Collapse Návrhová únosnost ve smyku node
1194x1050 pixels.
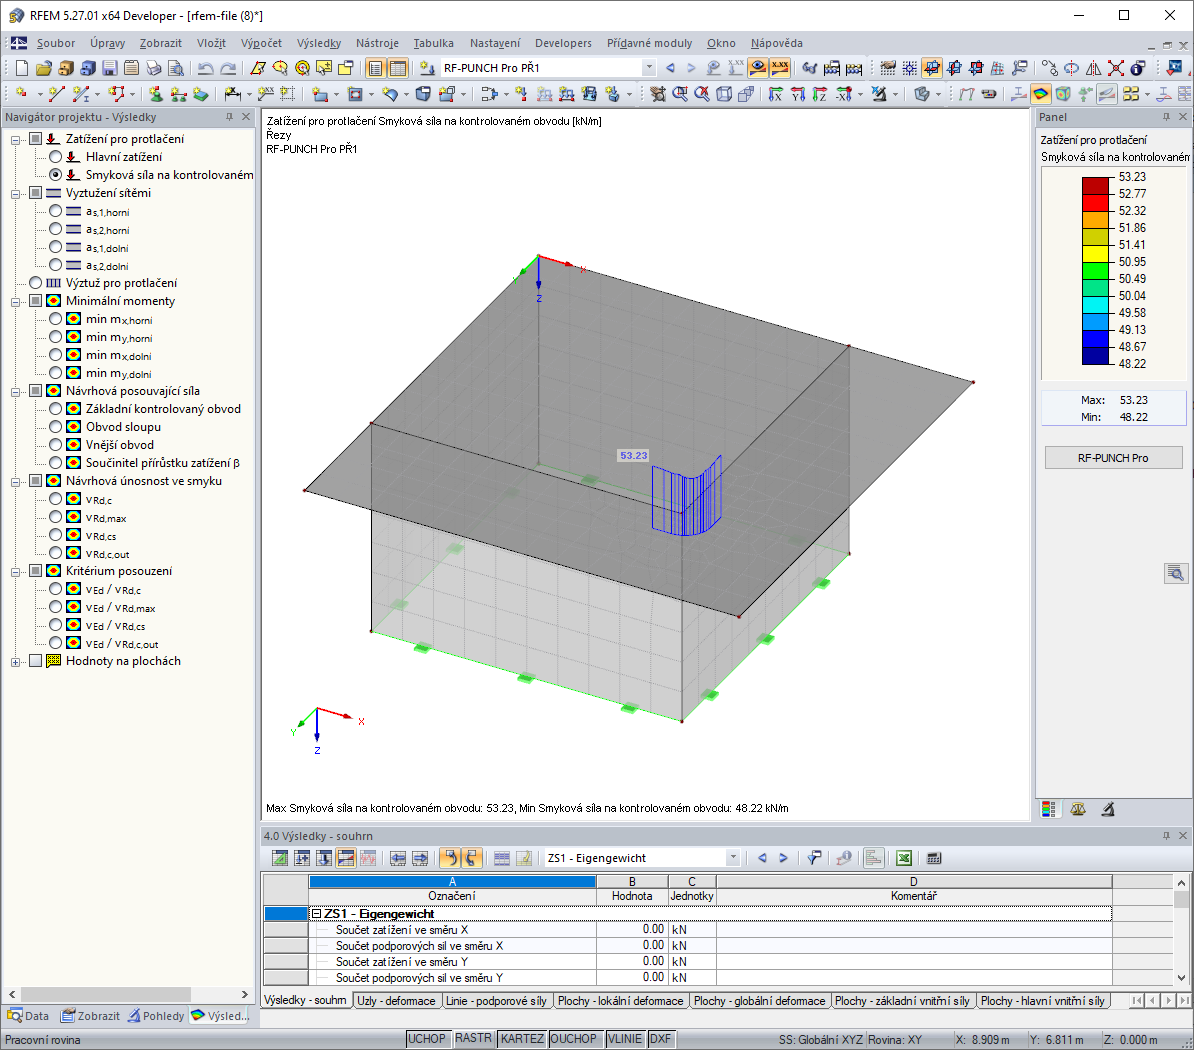15,481
